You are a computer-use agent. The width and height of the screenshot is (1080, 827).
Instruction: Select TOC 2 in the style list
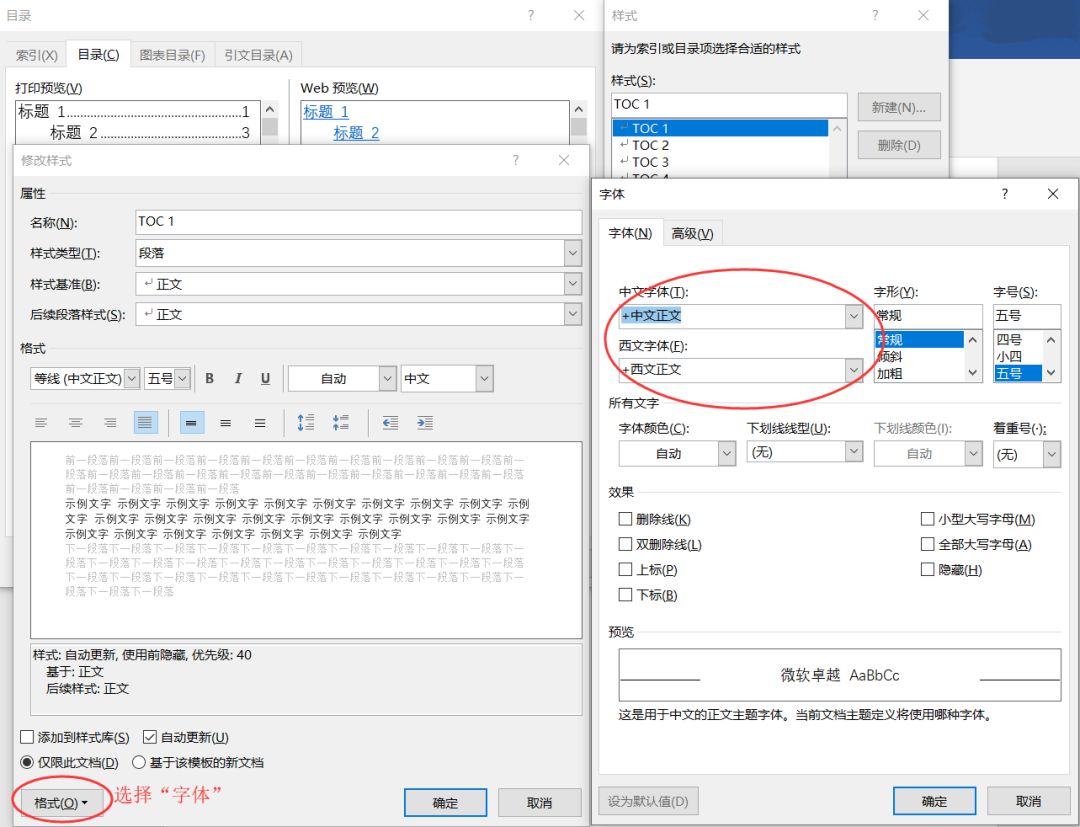[x=649, y=145]
